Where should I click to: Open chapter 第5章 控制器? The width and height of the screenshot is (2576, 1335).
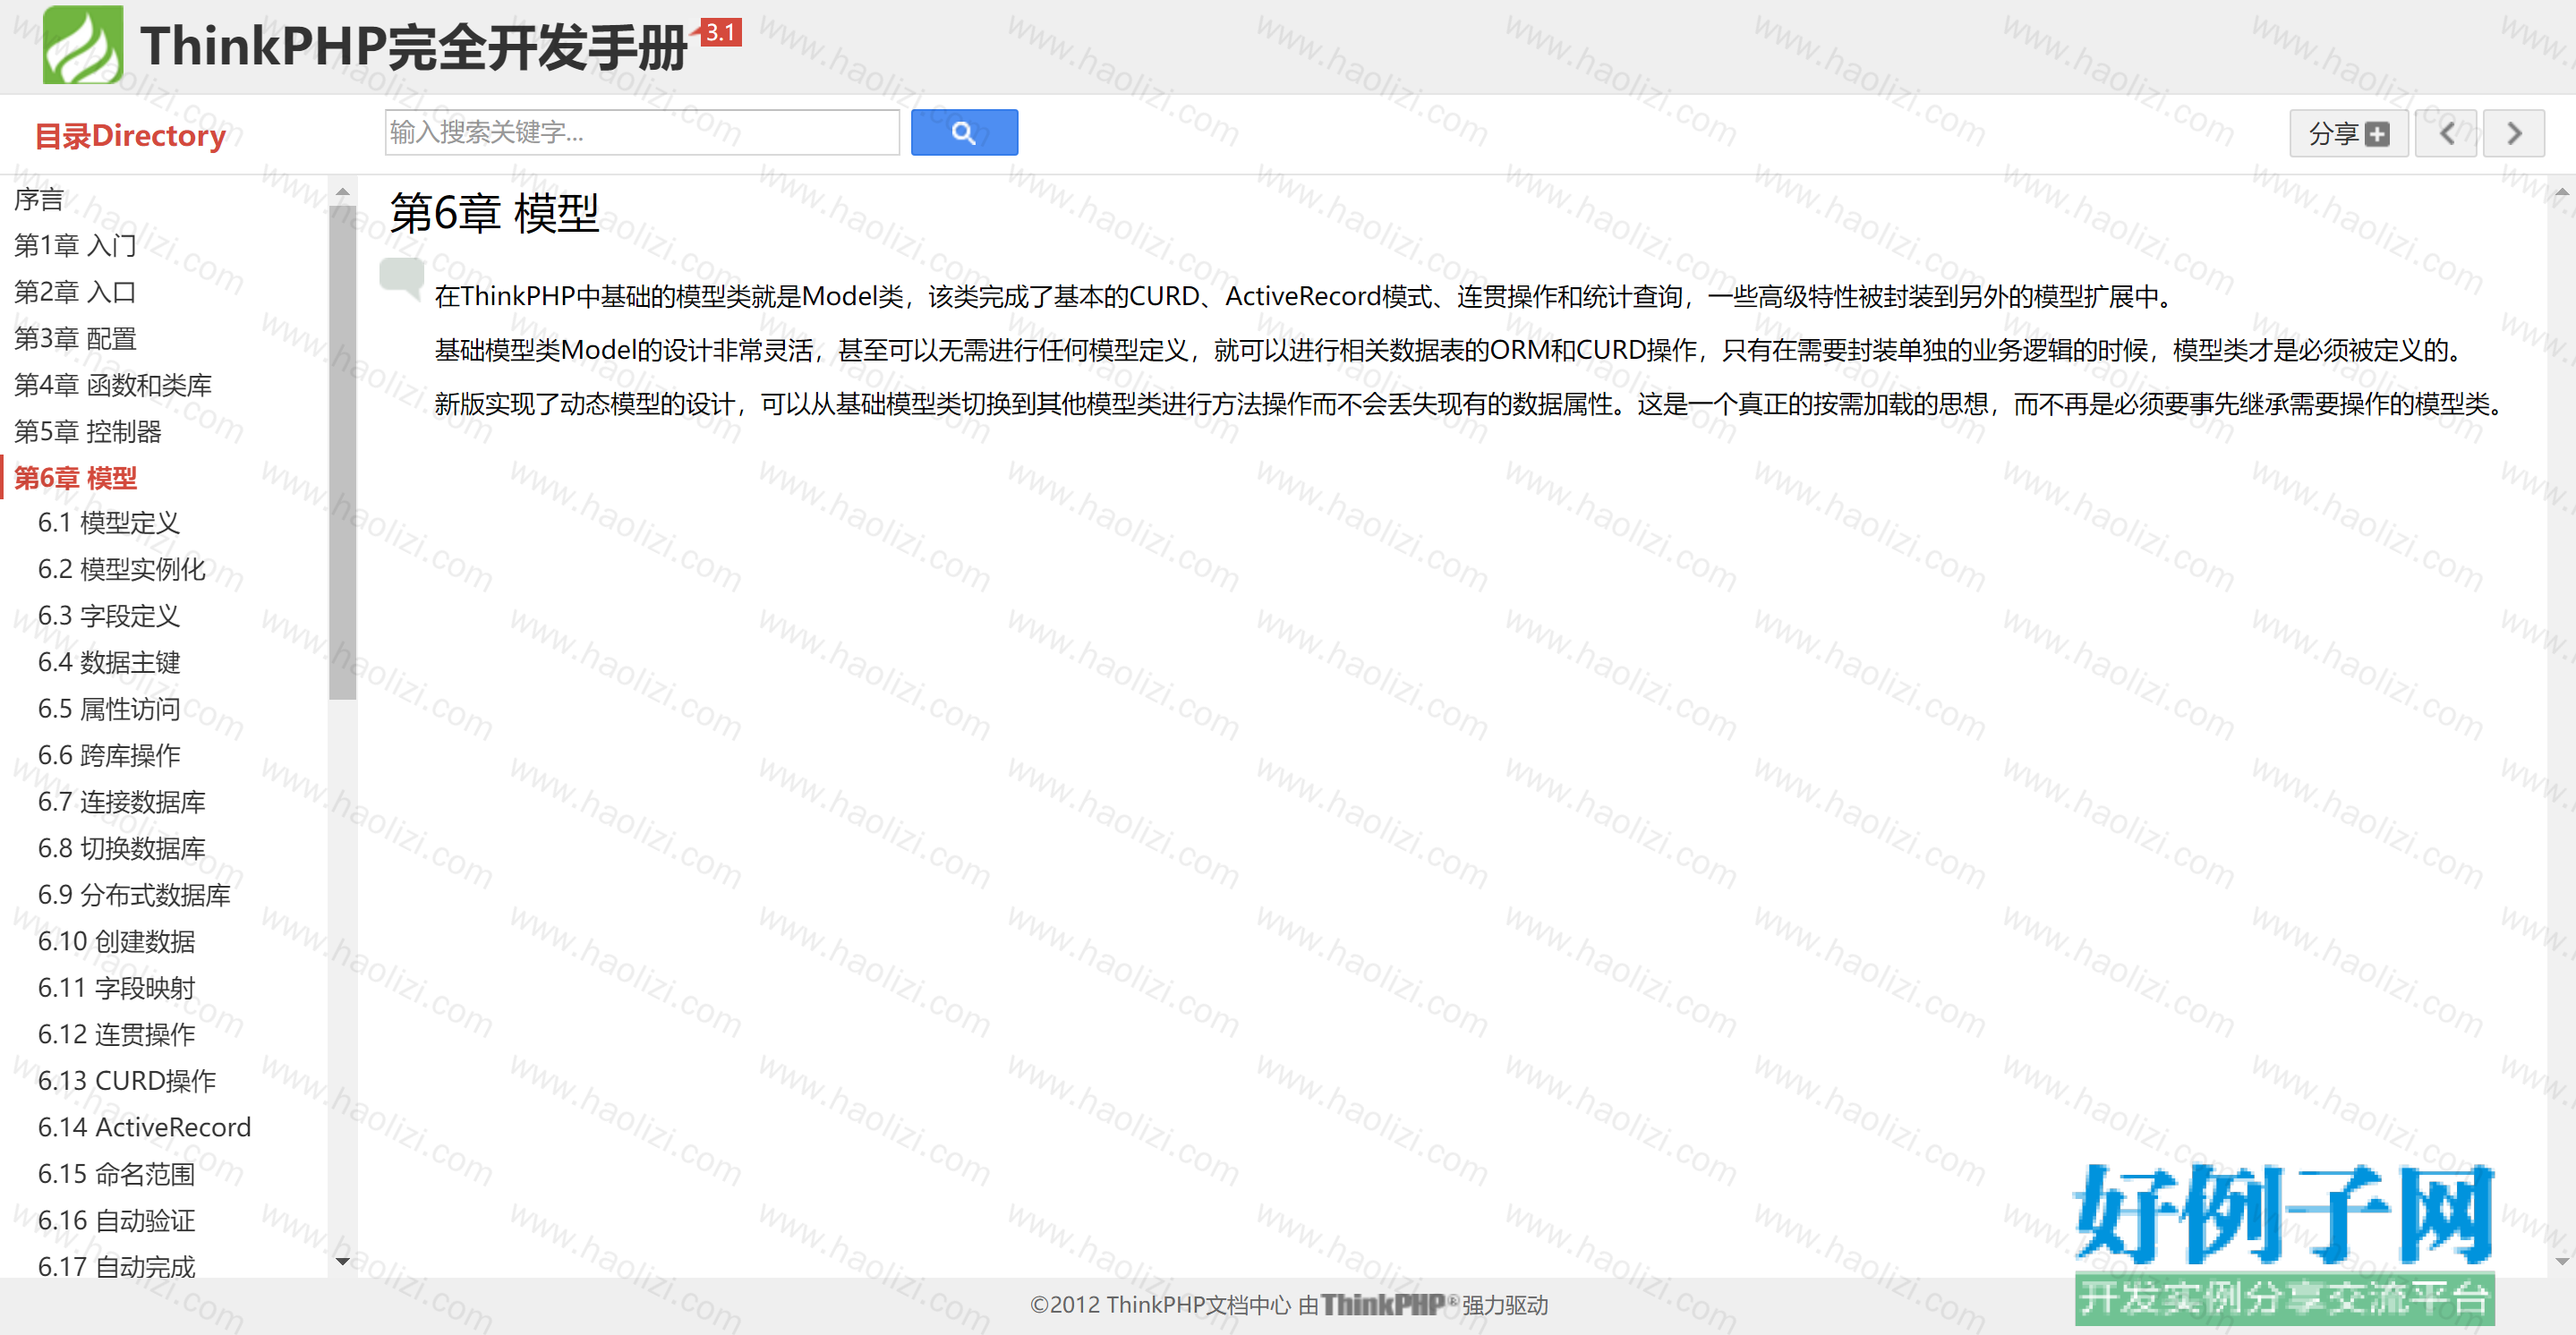click(x=88, y=431)
